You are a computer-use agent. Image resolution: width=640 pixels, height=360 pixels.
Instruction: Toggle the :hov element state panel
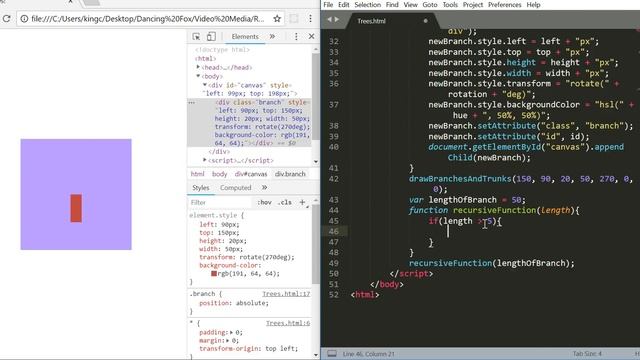pyautogui.click(x=264, y=202)
